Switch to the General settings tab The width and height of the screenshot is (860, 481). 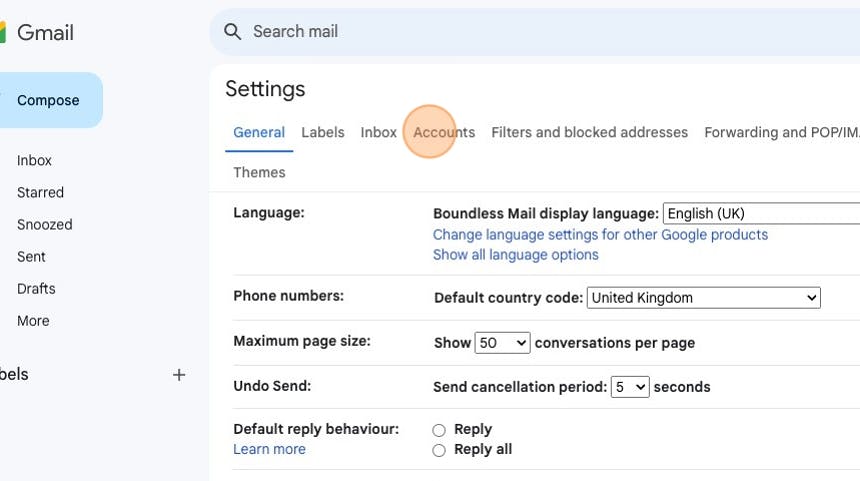259,133
